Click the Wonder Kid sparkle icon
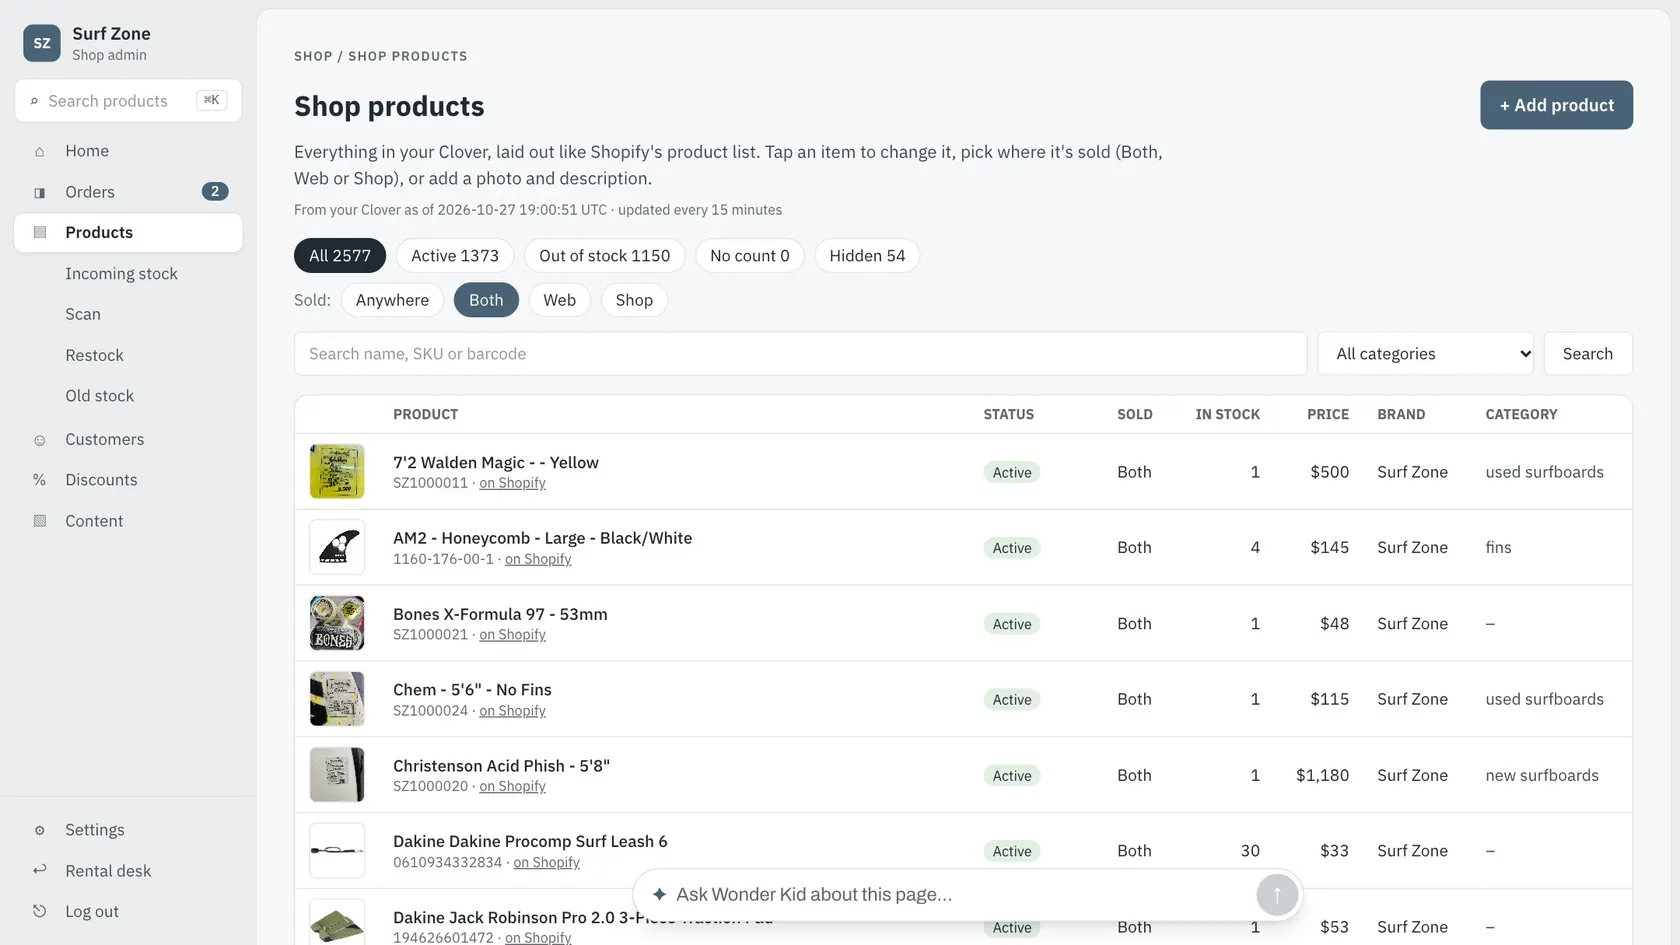Screen dimensions: 1680x945 pos(659,894)
